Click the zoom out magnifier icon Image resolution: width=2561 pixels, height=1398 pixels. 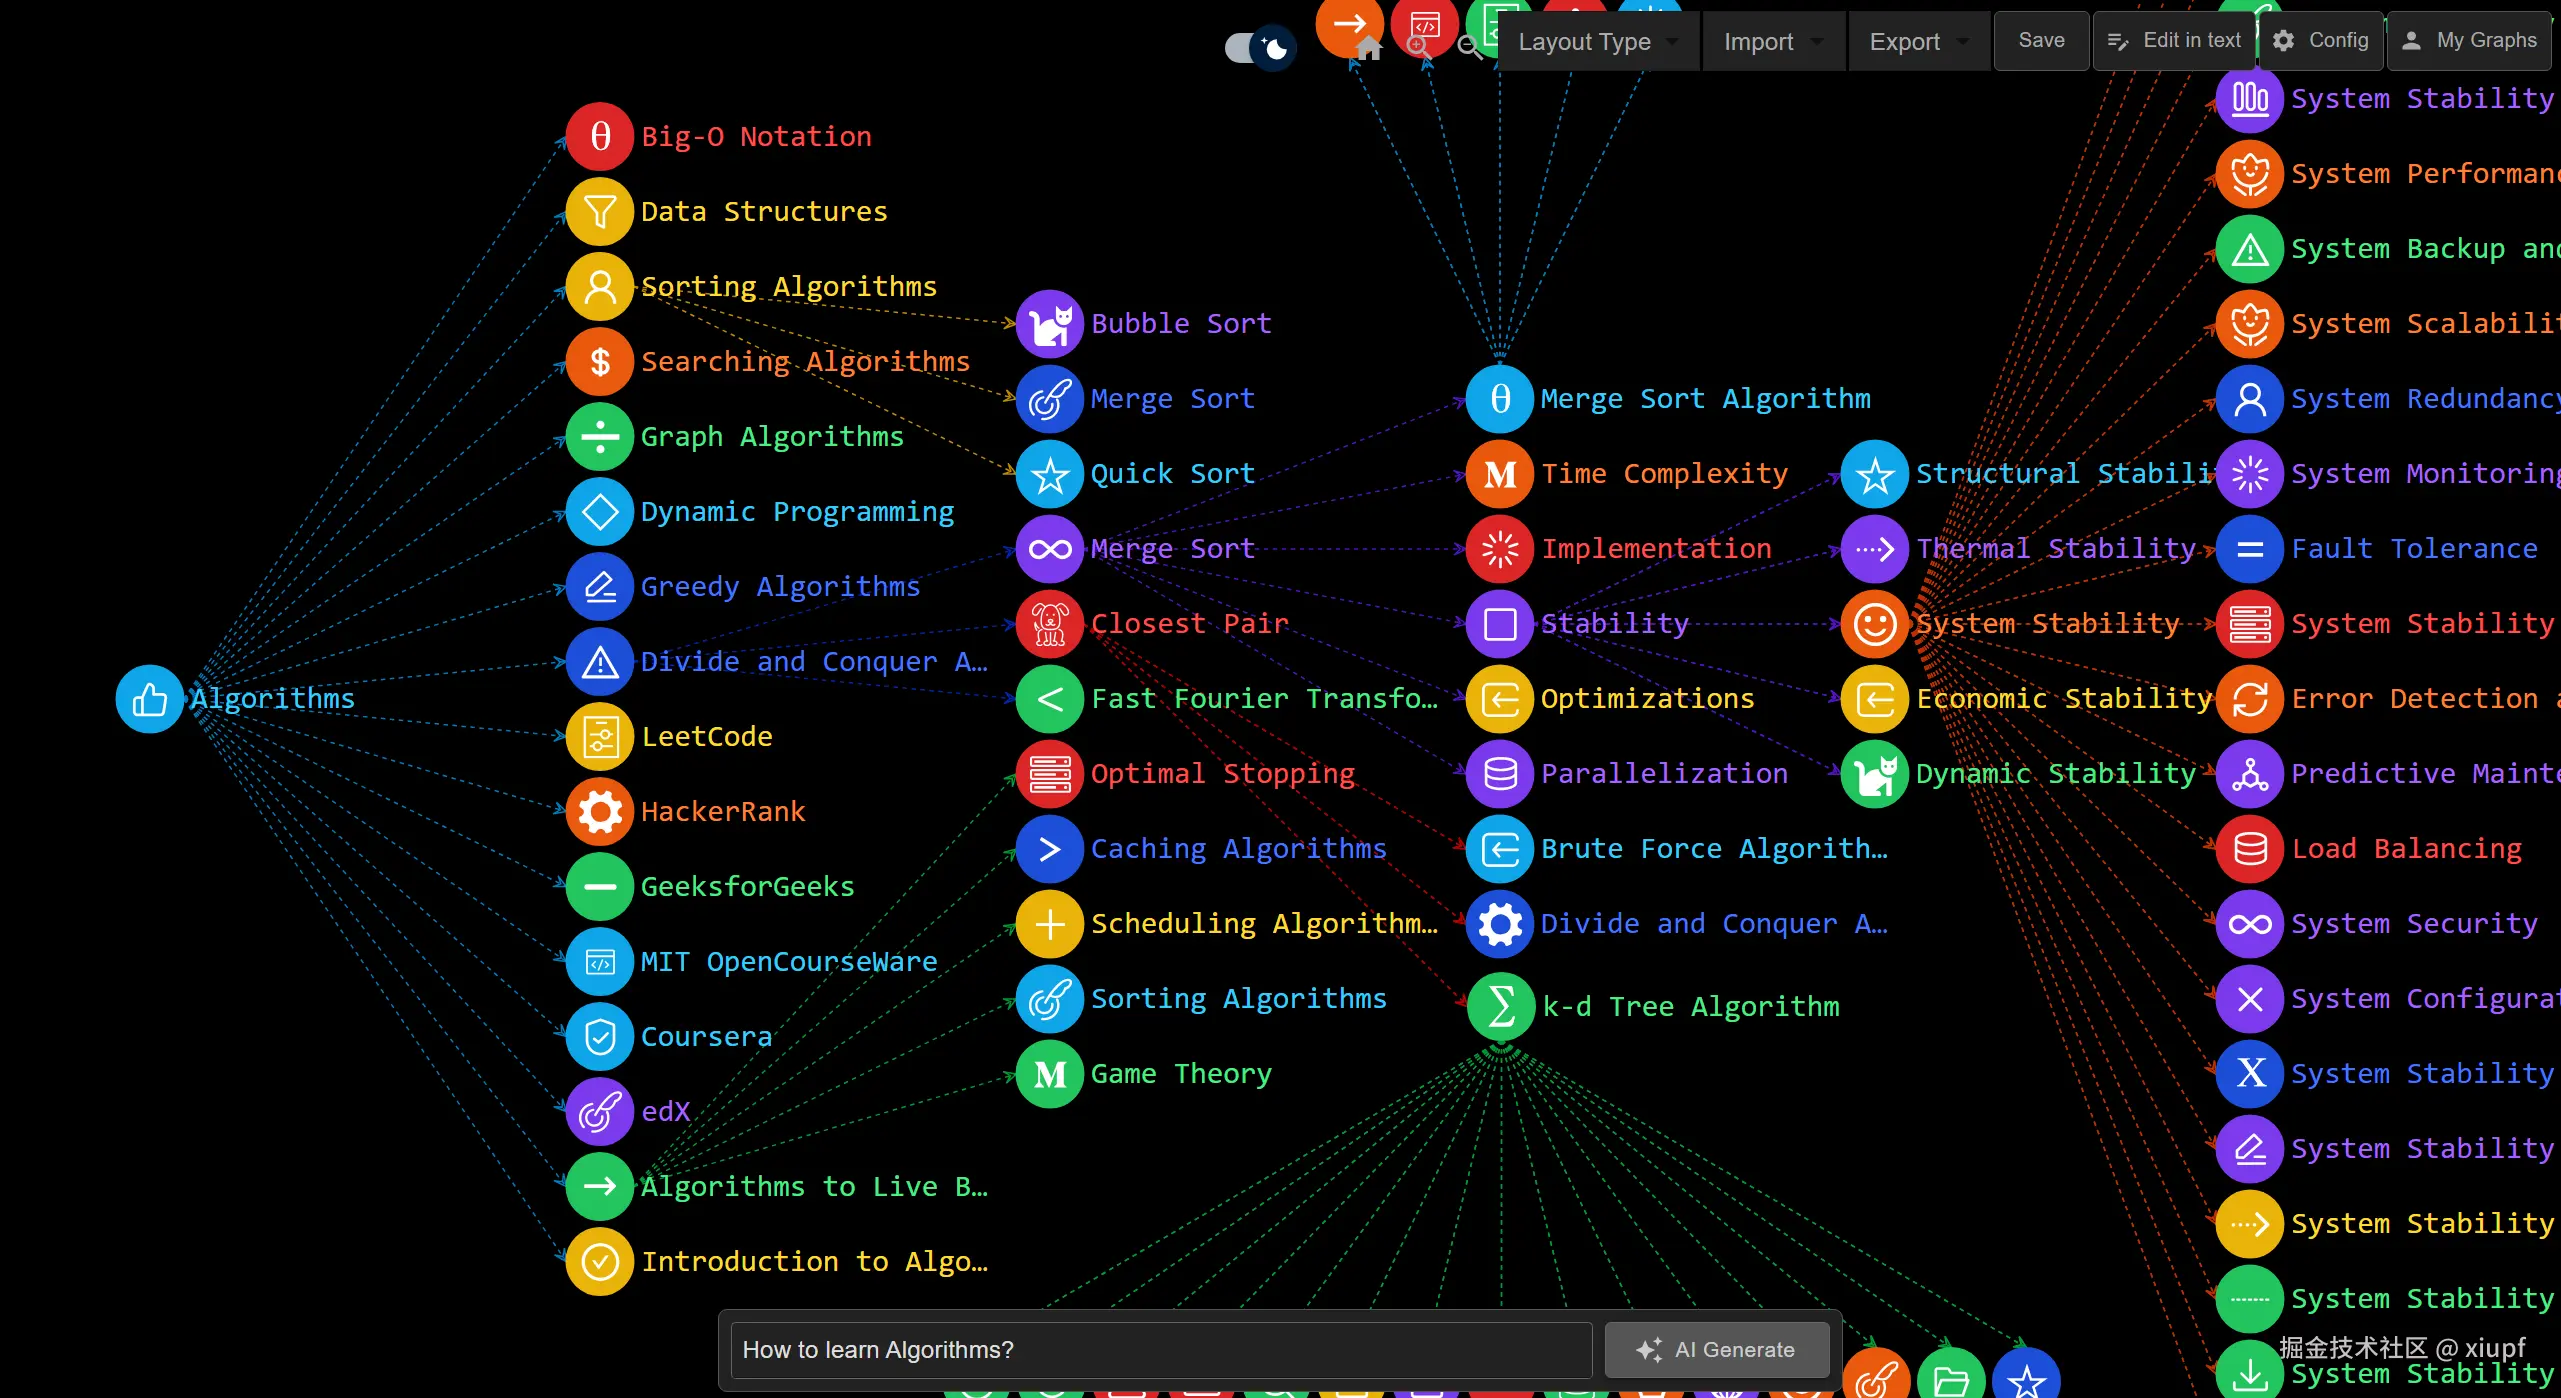point(1469,47)
